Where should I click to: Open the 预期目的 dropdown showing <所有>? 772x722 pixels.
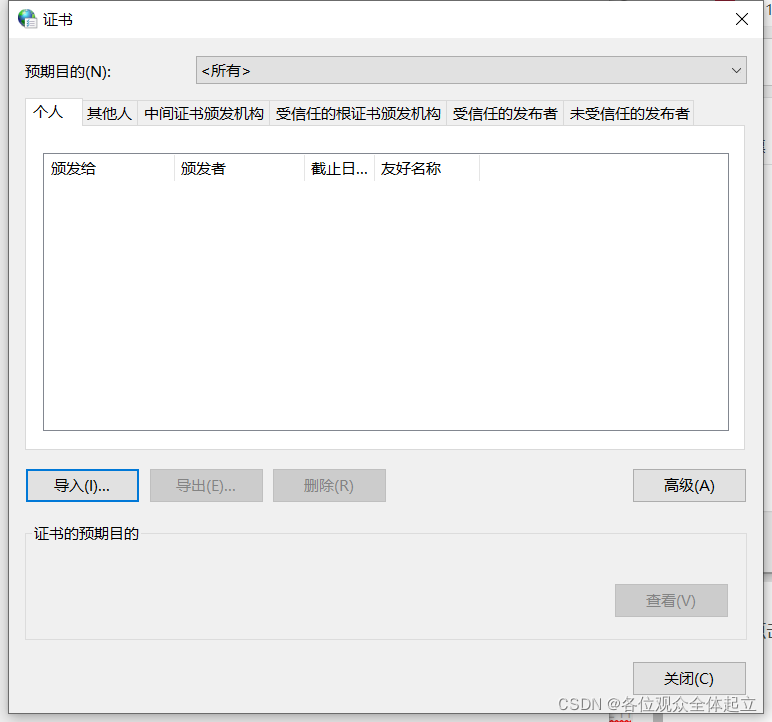pos(471,70)
